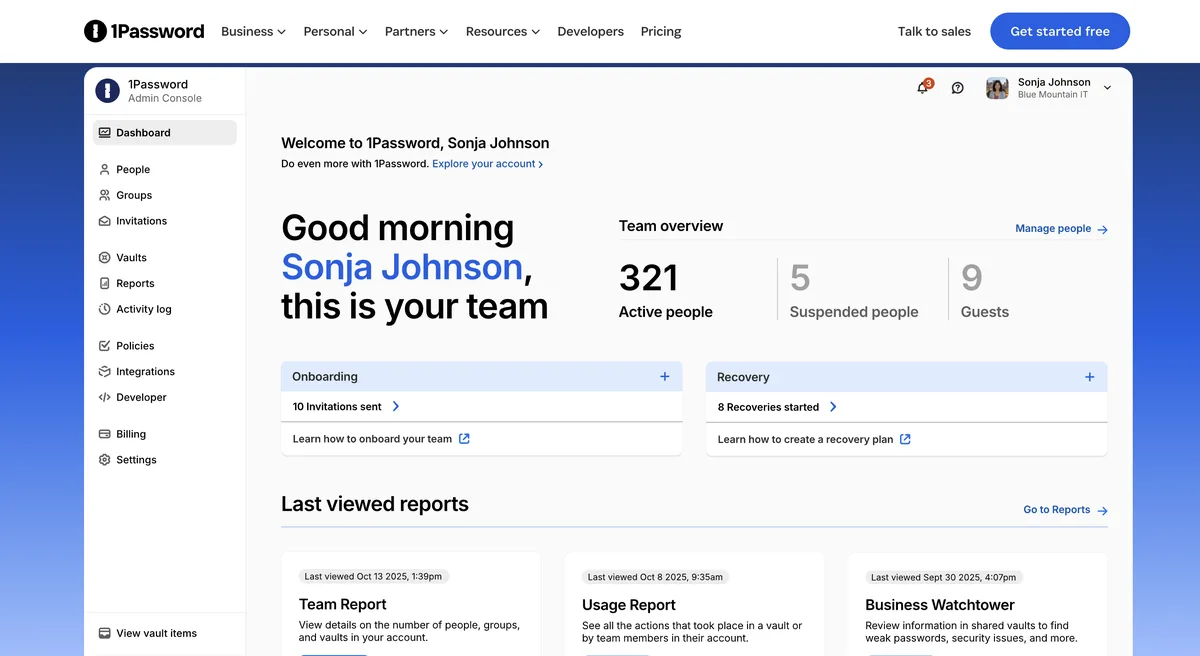Expand the Business menu in top nav
1200x656 pixels.
[253, 31]
